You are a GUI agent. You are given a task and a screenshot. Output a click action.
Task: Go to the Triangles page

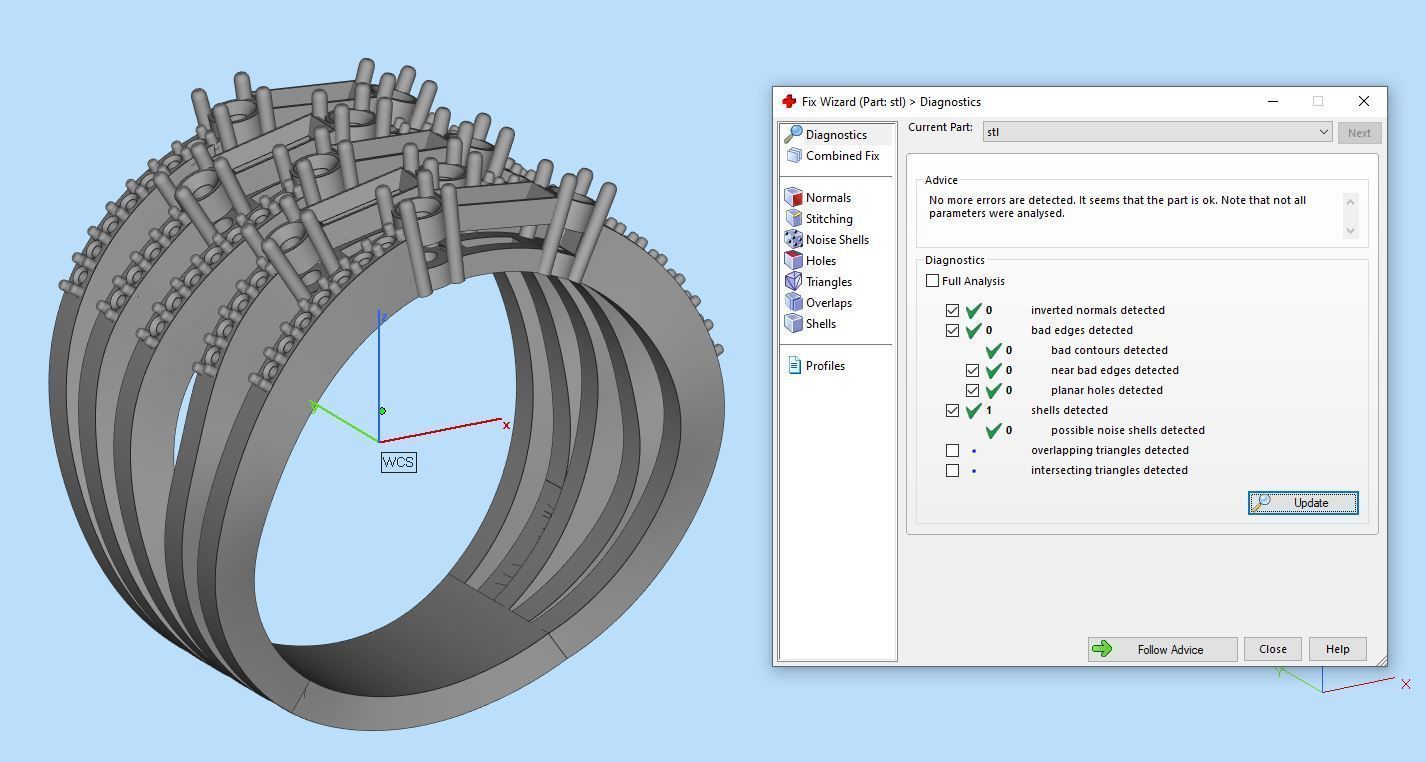point(829,282)
